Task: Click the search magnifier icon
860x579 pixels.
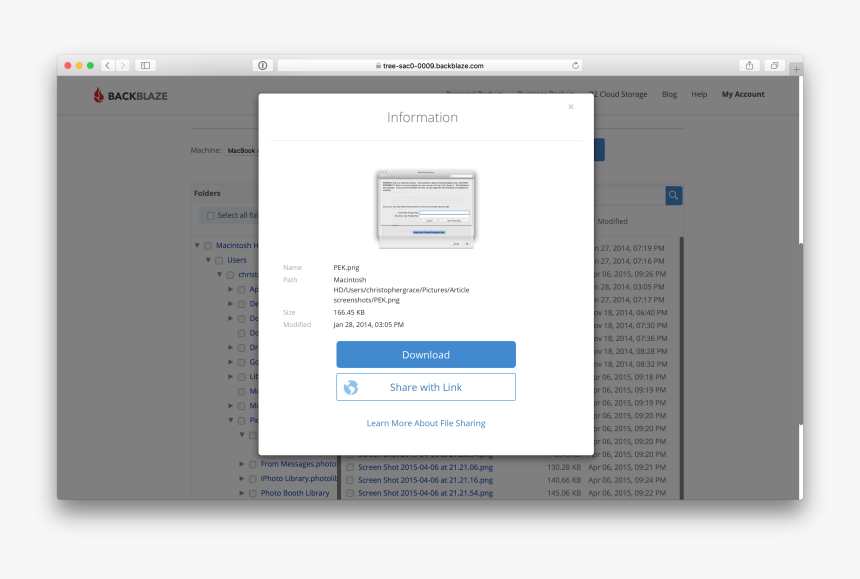Action: 673,195
